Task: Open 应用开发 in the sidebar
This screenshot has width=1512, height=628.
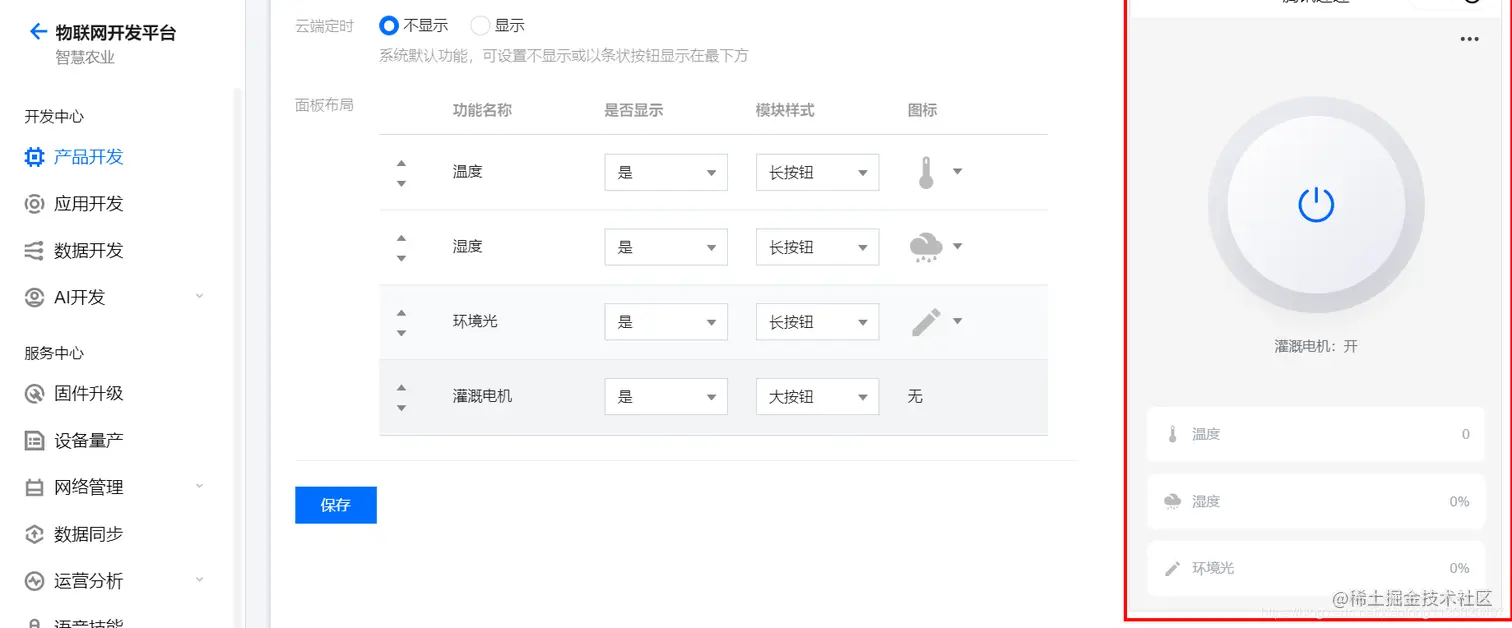Action: (x=89, y=204)
